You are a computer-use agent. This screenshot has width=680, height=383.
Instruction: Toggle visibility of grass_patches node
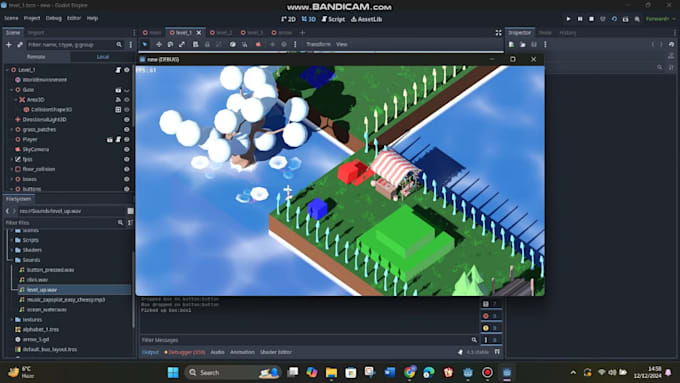click(127, 130)
